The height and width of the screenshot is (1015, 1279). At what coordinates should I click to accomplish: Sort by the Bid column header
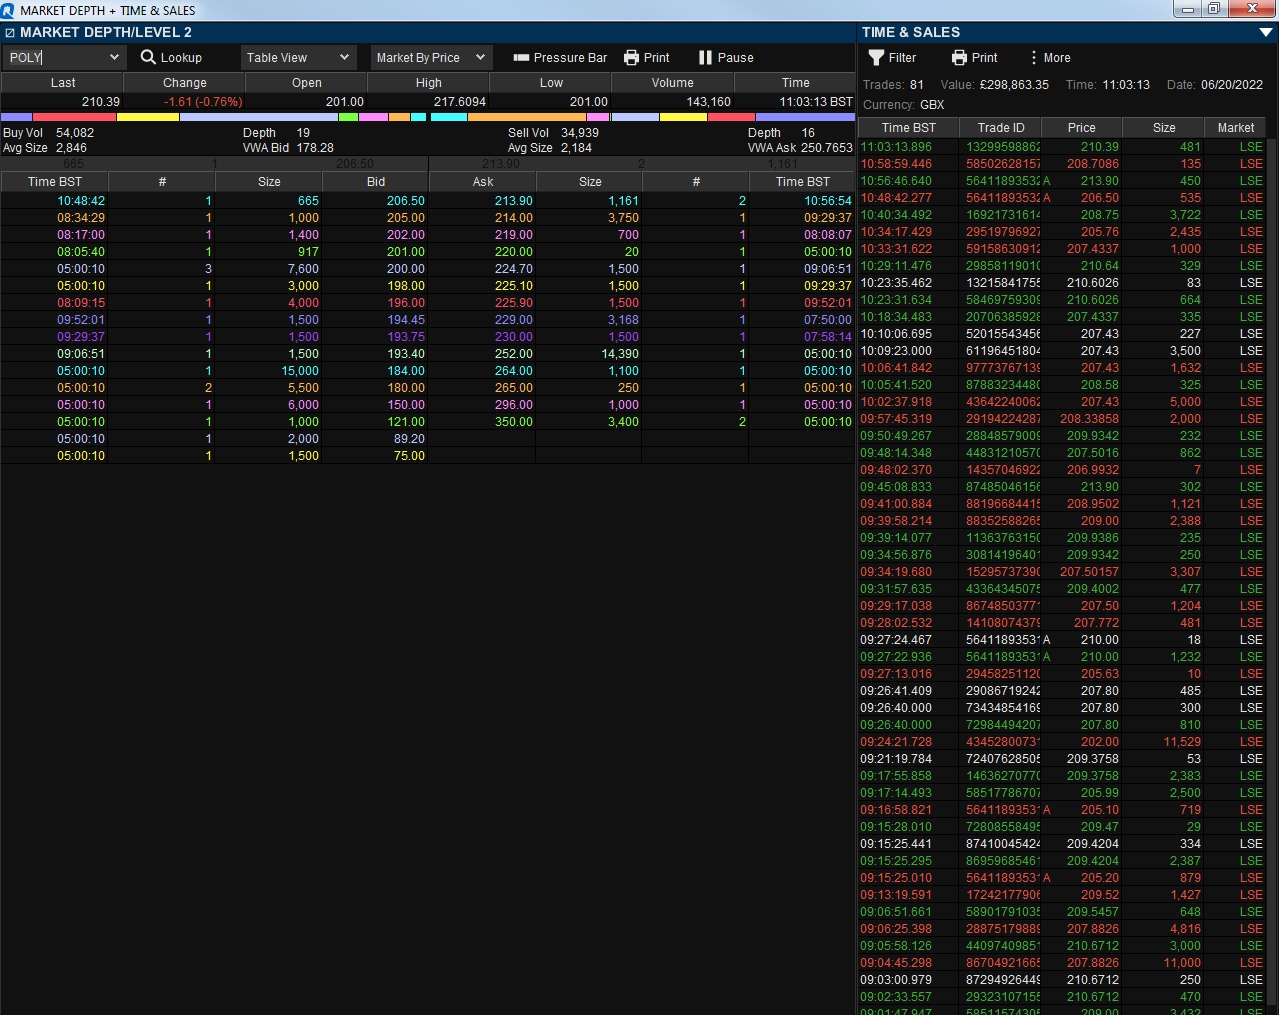click(x=376, y=182)
